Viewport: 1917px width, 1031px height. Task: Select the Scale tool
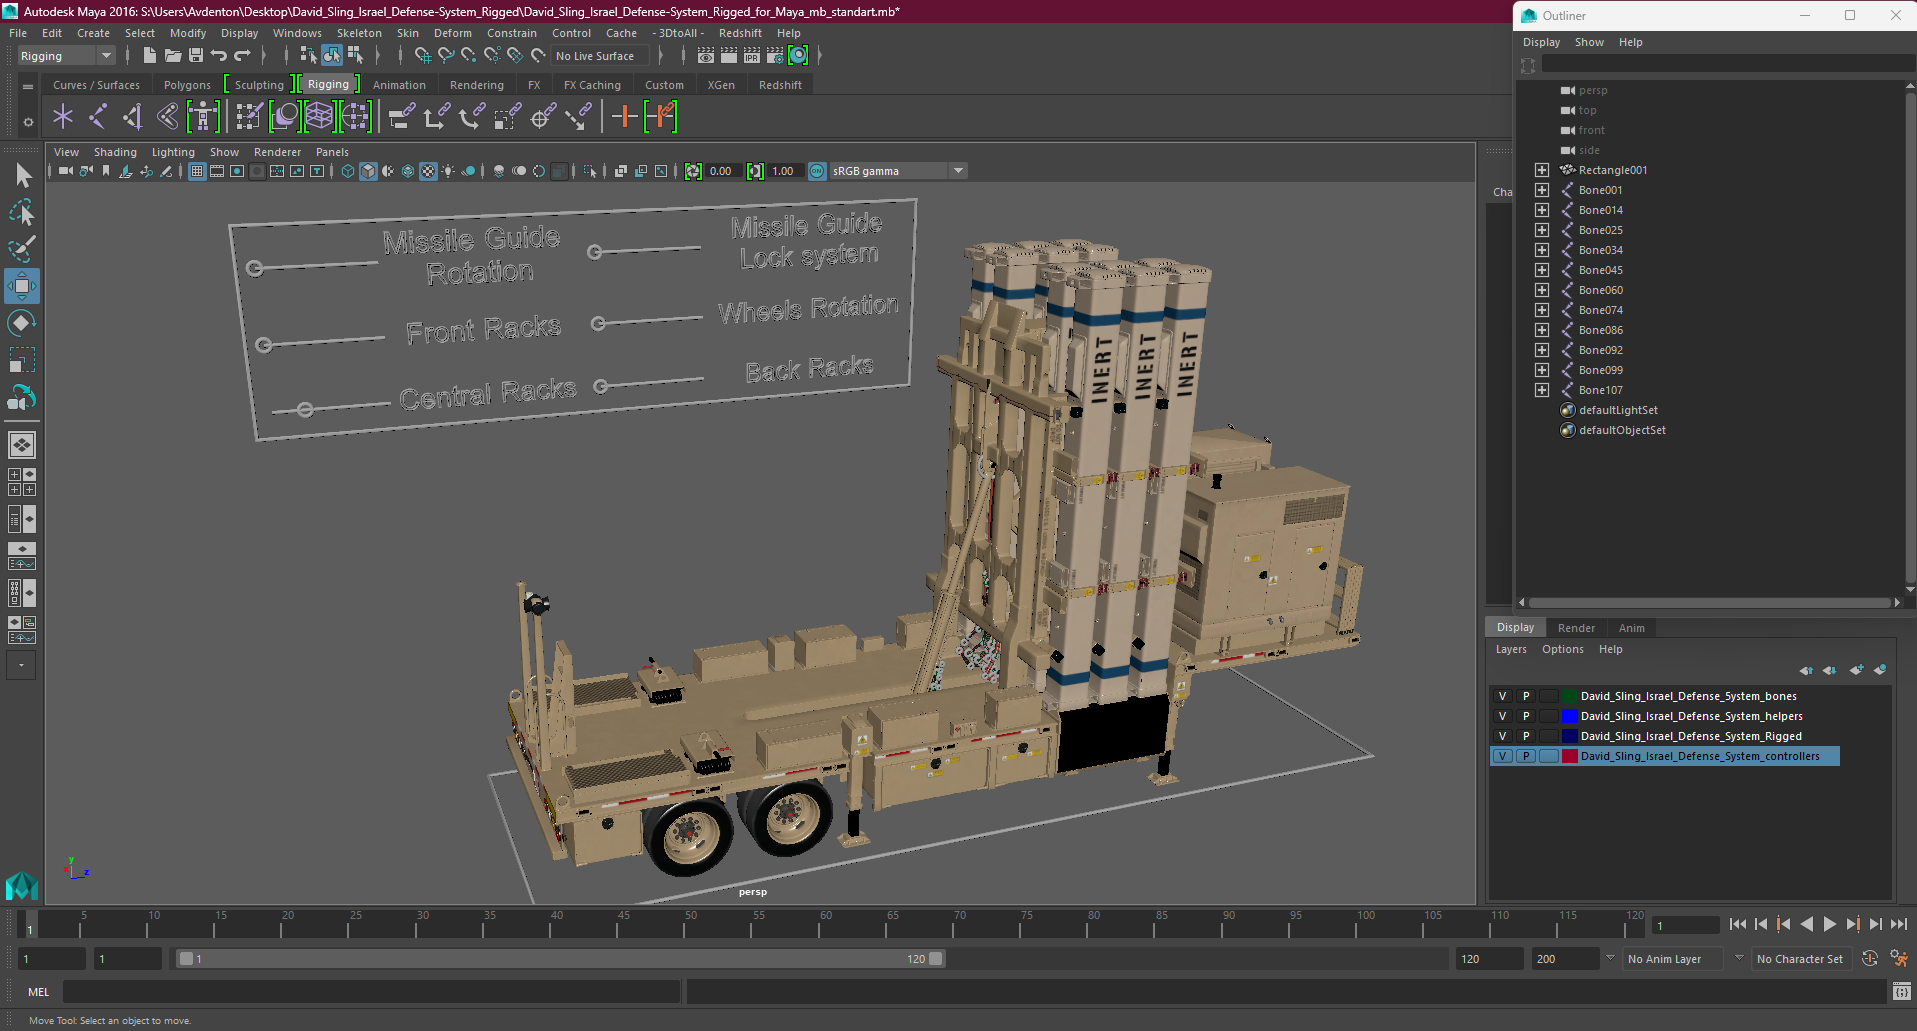point(22,360)
